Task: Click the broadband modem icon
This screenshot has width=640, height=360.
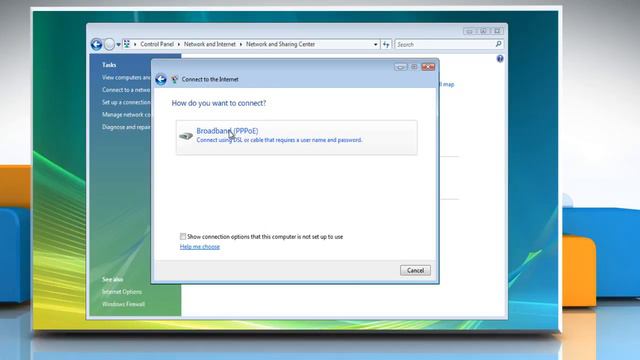Action: tap(186, 136)
